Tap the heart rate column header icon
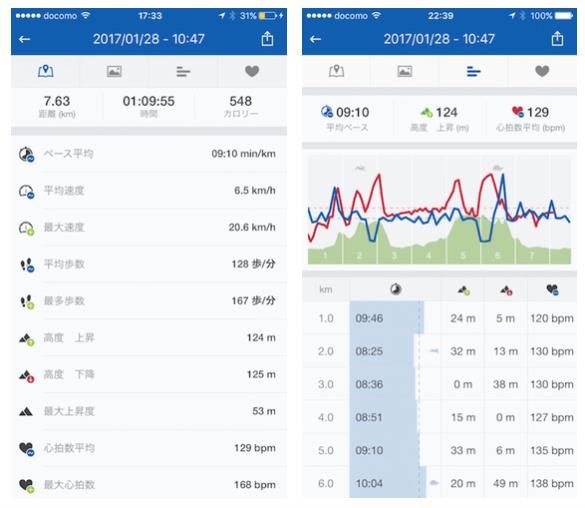Viewport: 585px width, 508px height. 552,289
